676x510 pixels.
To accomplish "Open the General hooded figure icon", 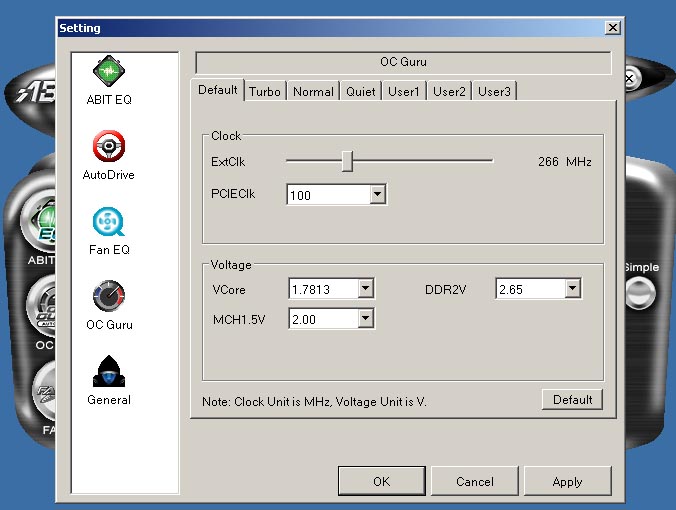I will pos(109,371).
